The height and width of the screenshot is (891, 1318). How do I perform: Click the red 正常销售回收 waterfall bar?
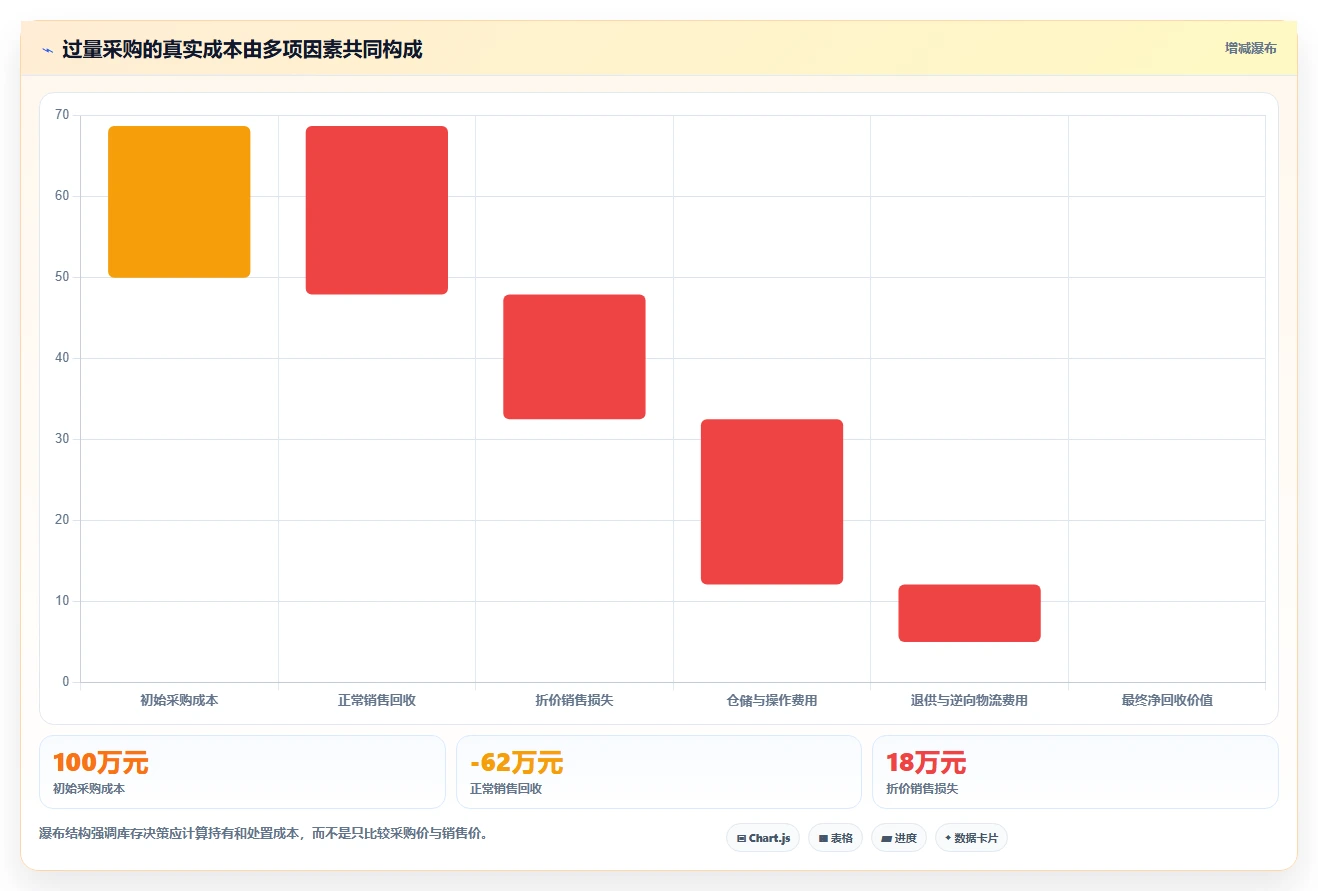pos(377,210)
